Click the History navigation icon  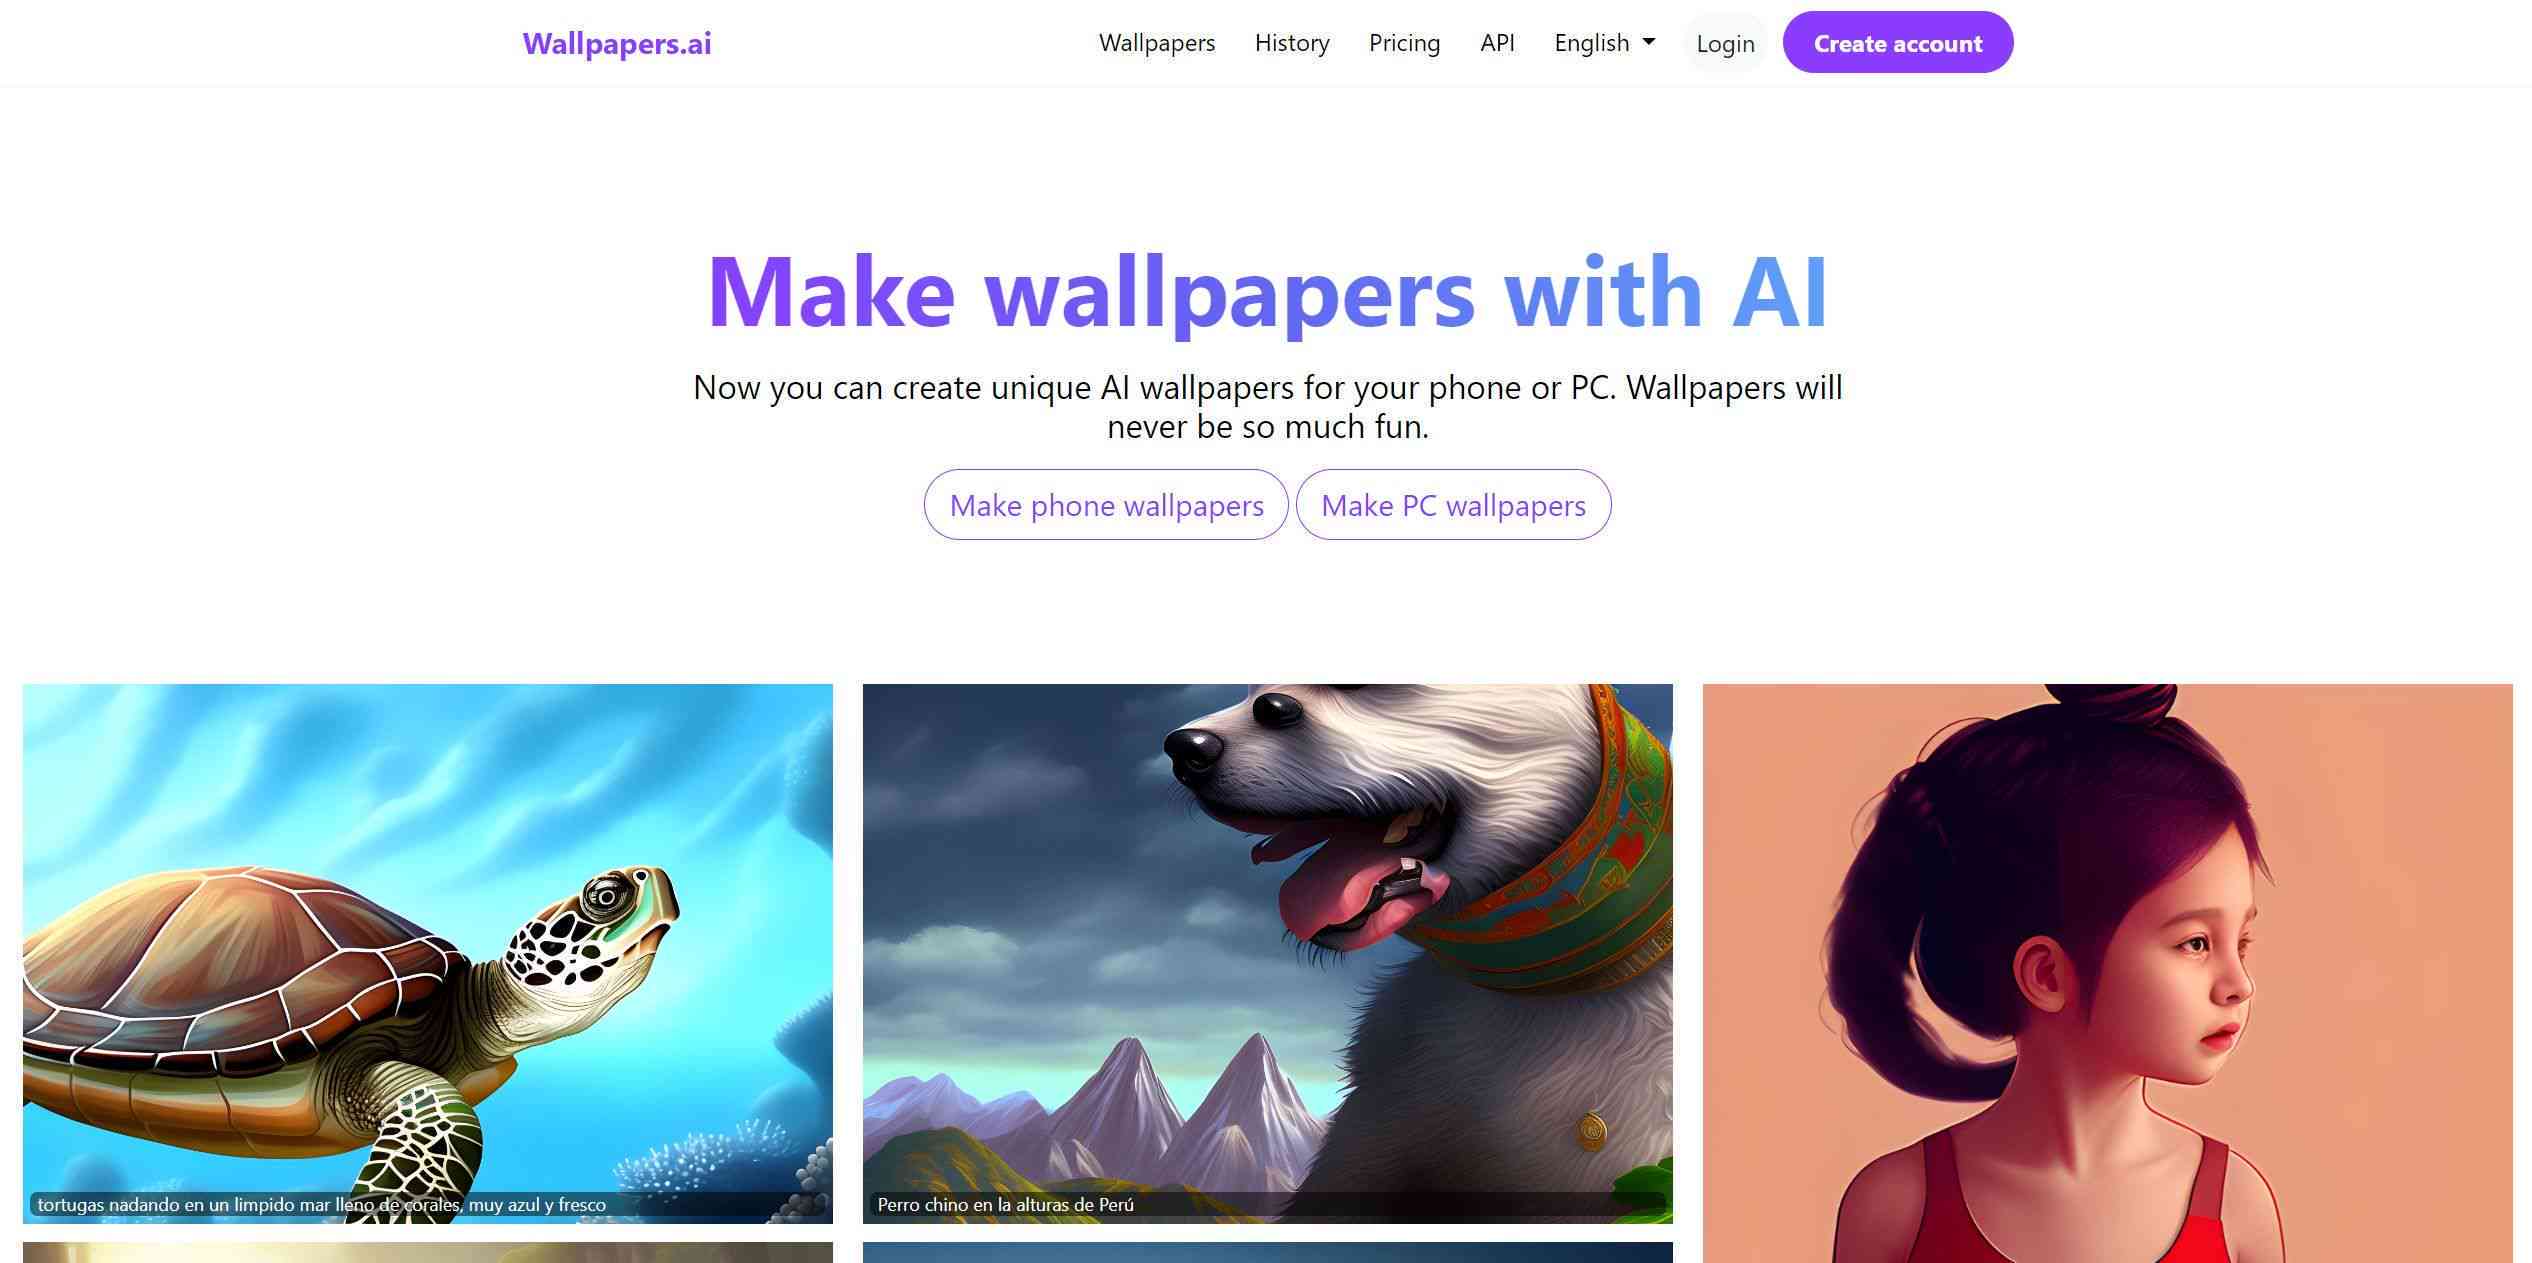tap(1292, 42)
